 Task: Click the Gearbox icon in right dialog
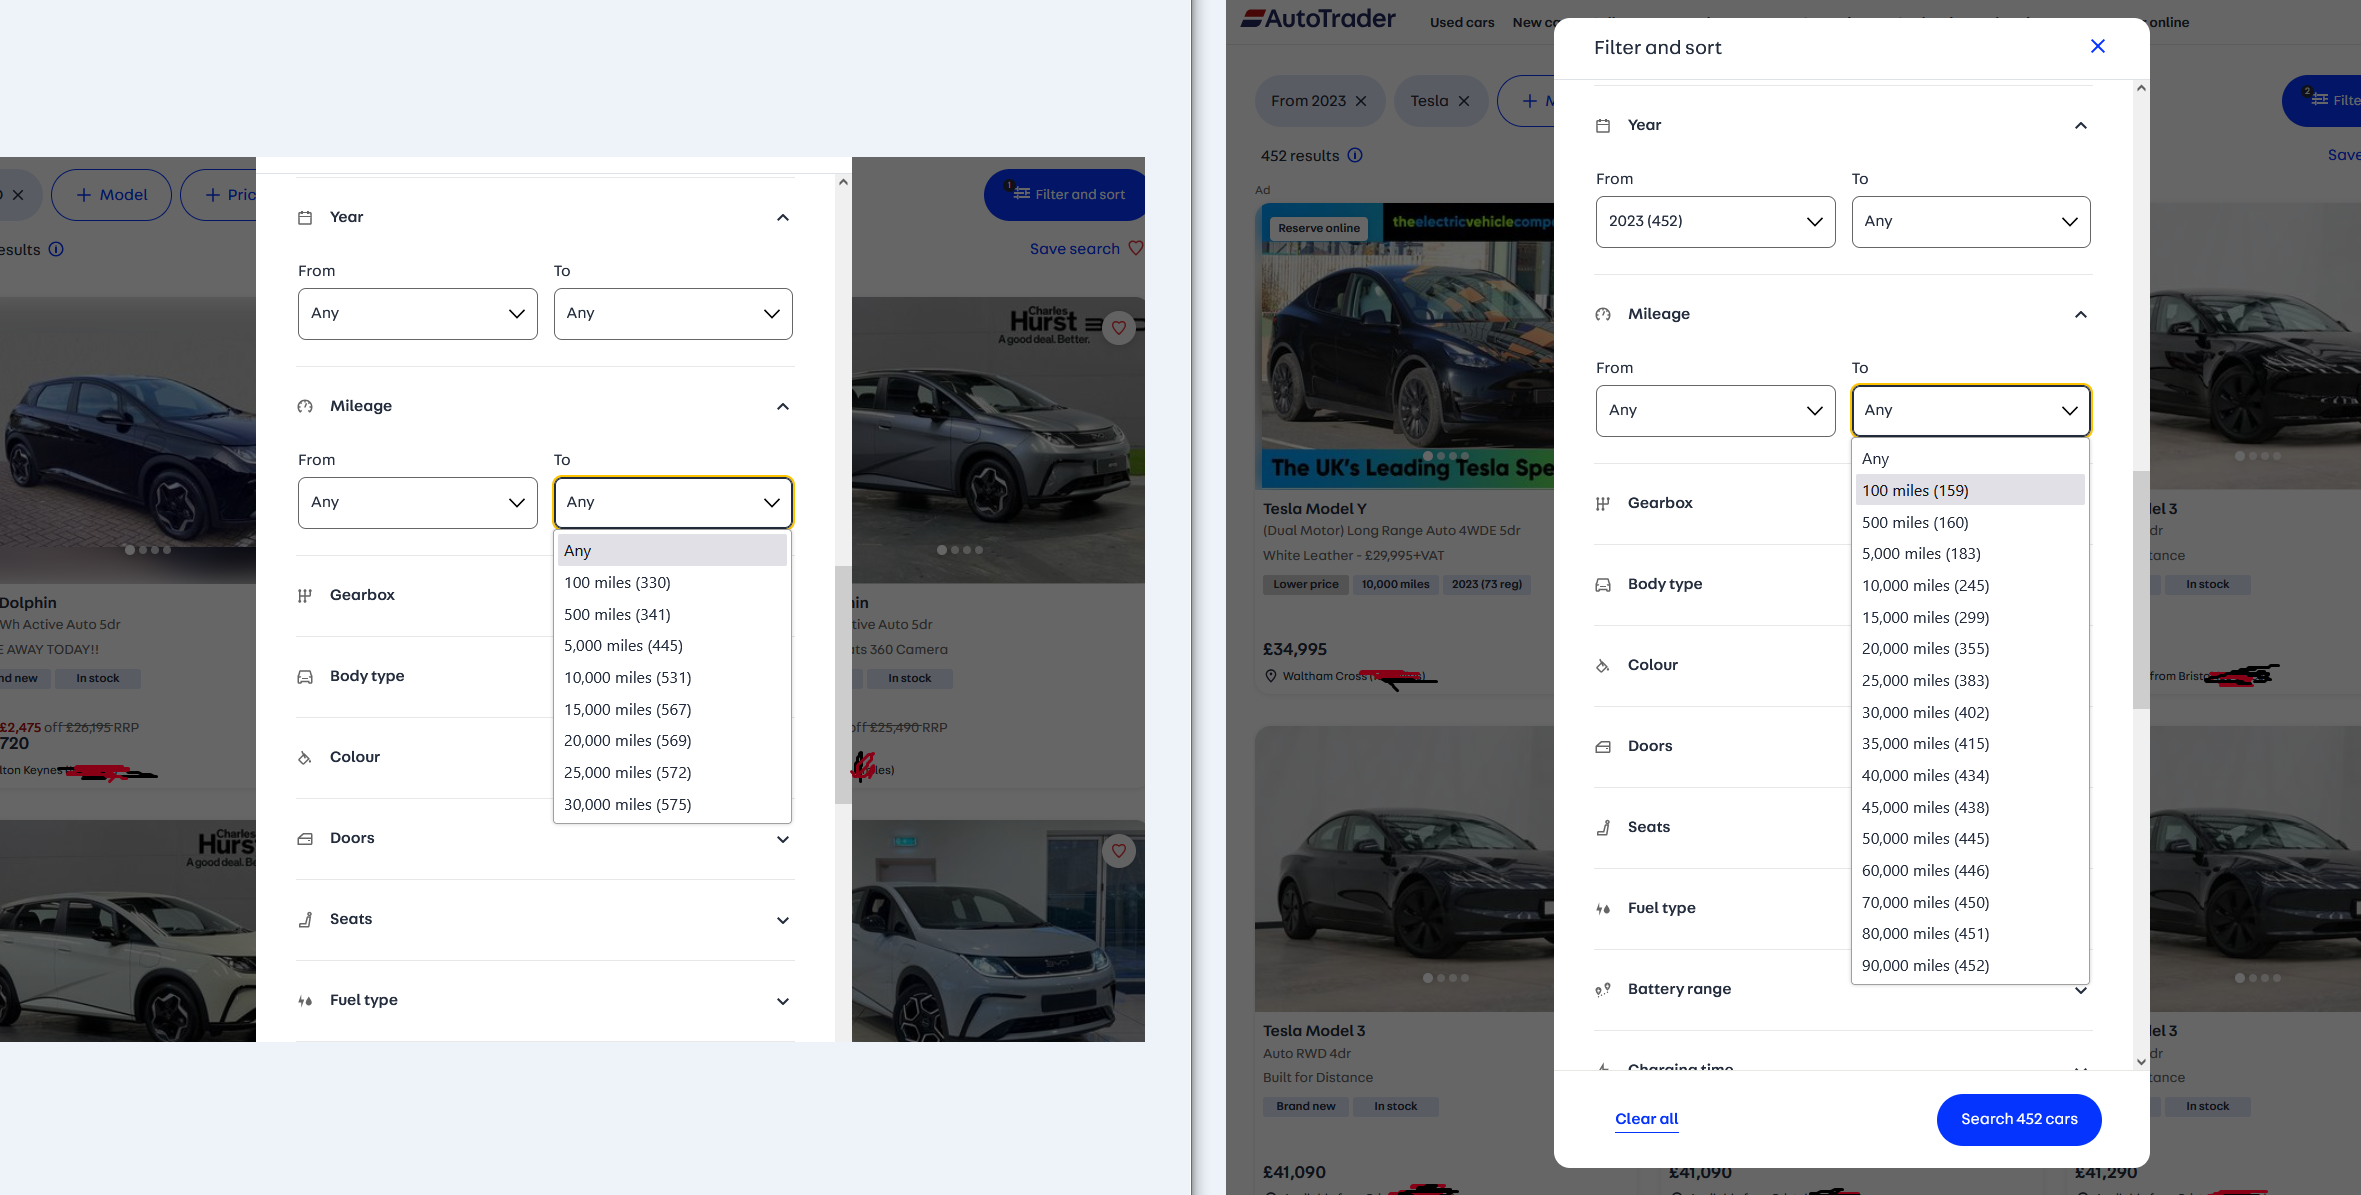tap(1603, 504)
